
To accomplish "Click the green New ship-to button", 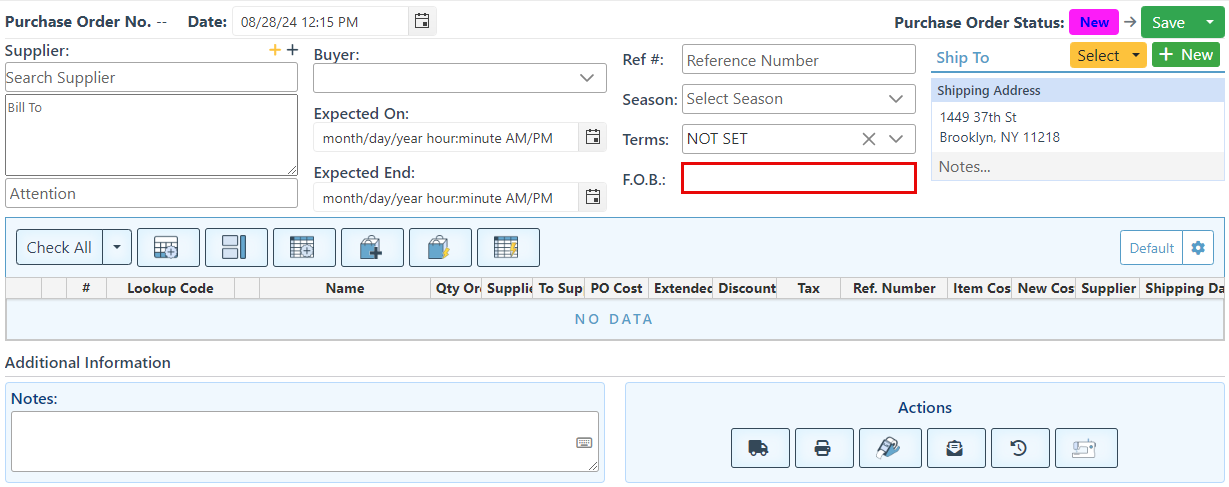I will (x=1185, y=55).
